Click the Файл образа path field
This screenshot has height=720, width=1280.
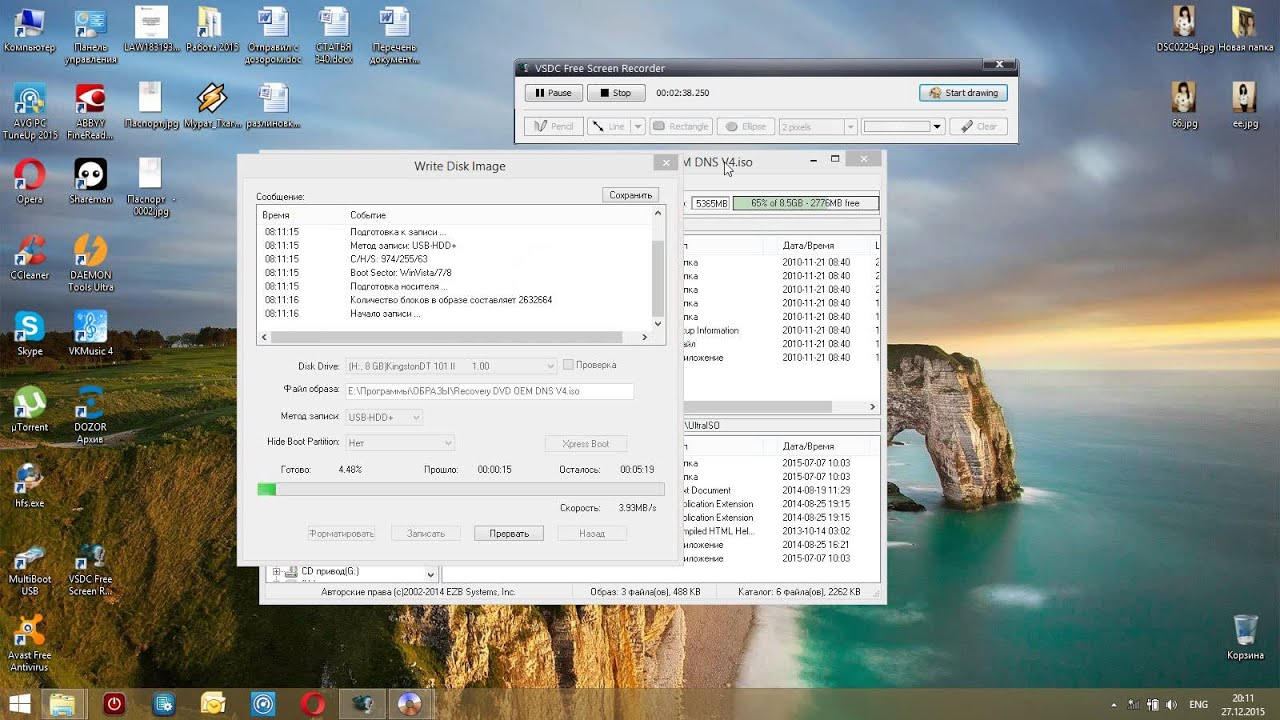point(489,391)
